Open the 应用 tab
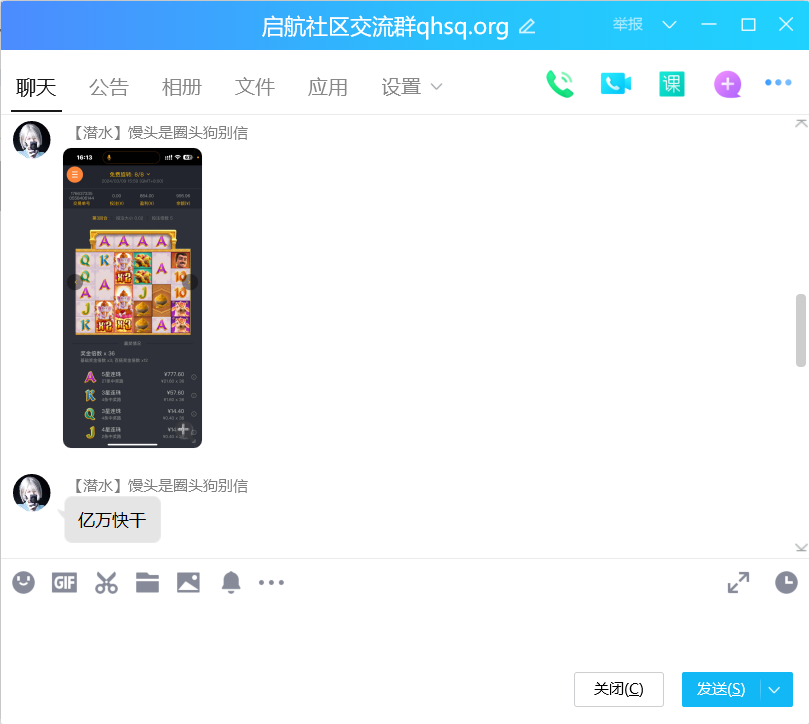The height and width of the screenshot is (724, 809). pyautogui.click(x=328, y=87)
